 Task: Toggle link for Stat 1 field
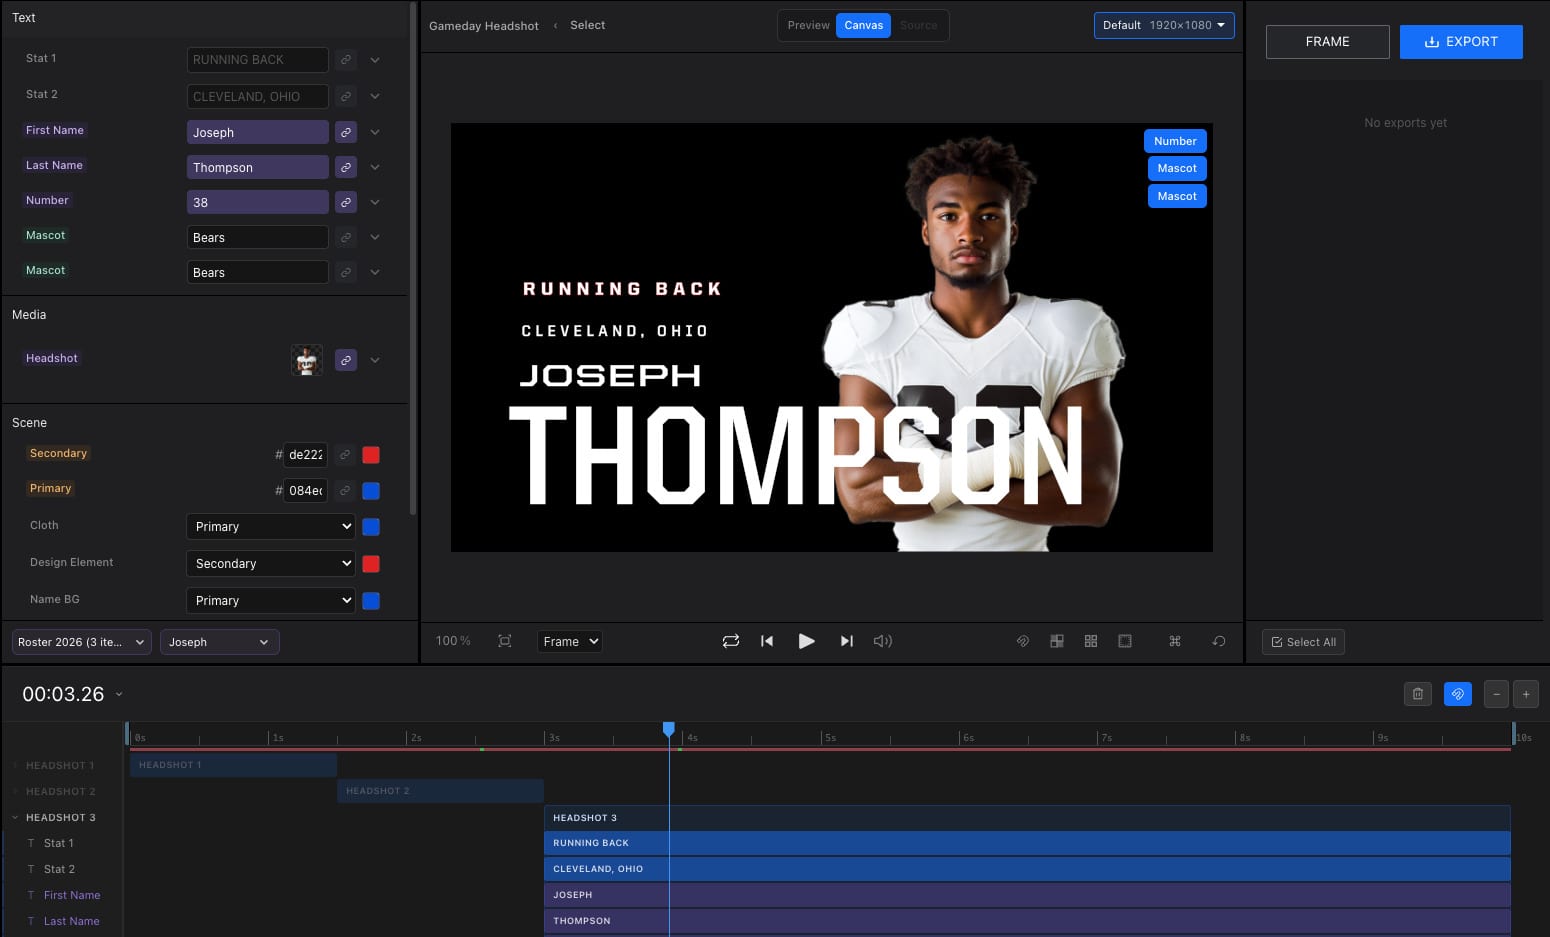[345, 60]
